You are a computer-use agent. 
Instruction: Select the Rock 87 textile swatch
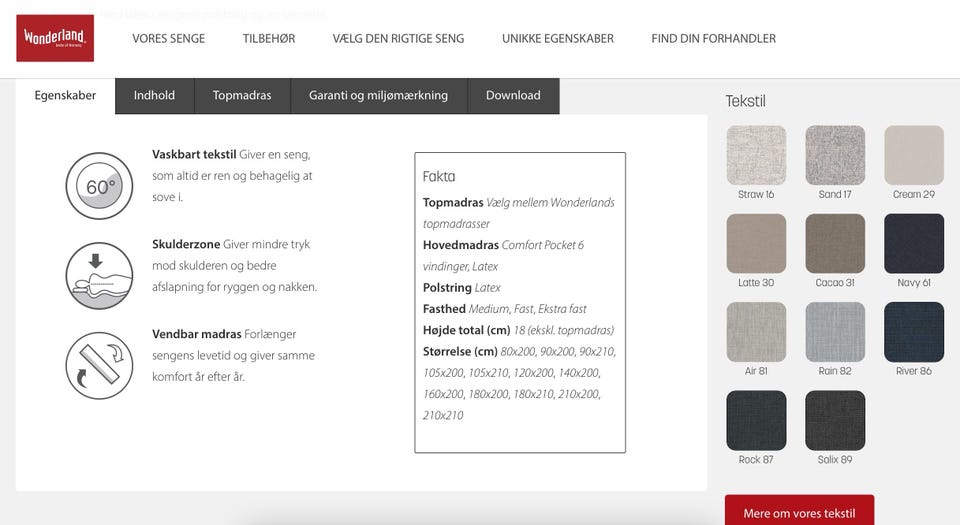[756, 420]
